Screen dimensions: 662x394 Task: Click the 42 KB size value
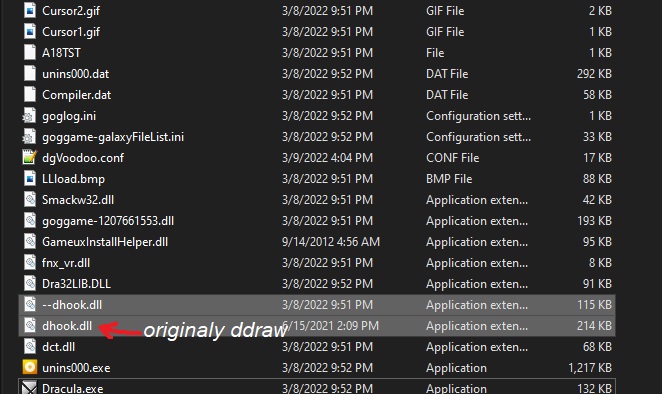tap(597, 200)
